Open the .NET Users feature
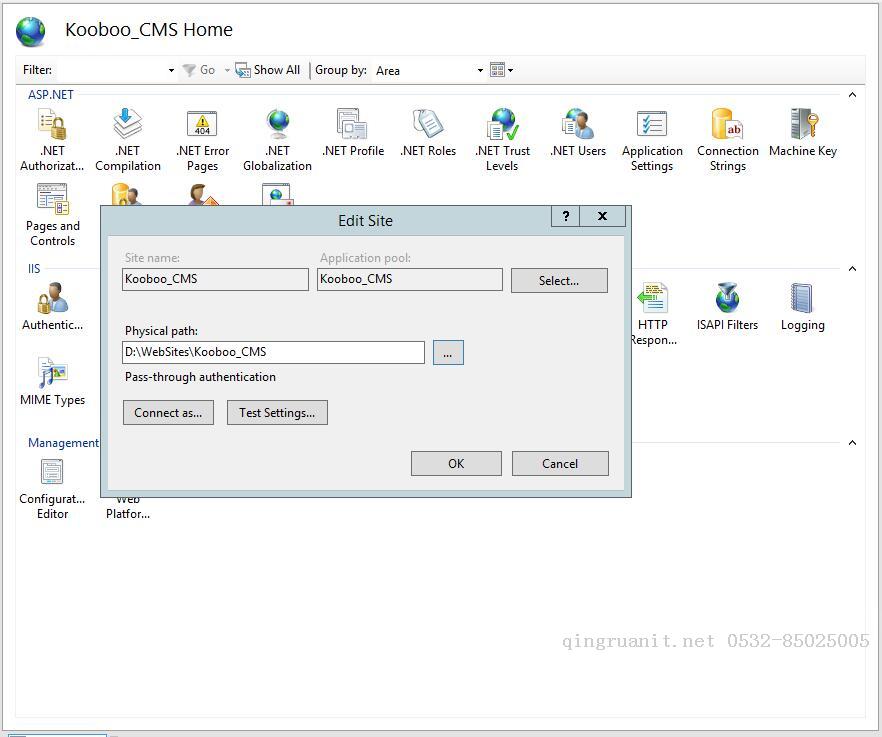Viewport: 882px width, 737px height. pos(578,133)
